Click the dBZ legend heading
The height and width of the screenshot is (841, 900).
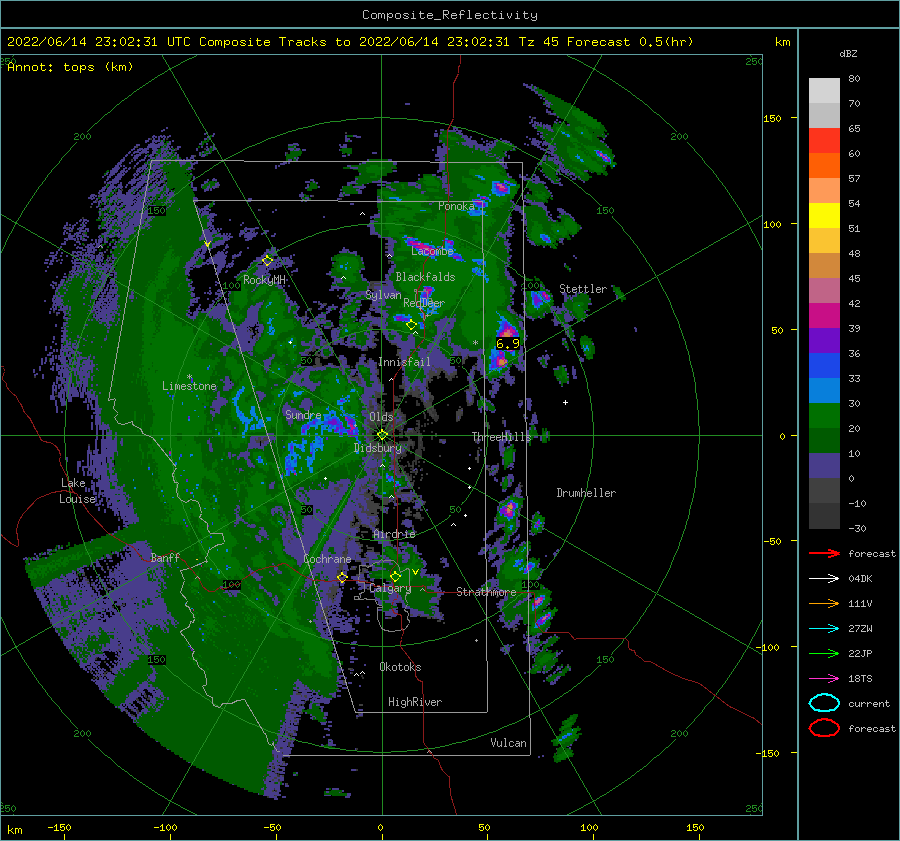click(x=848, y=53)
